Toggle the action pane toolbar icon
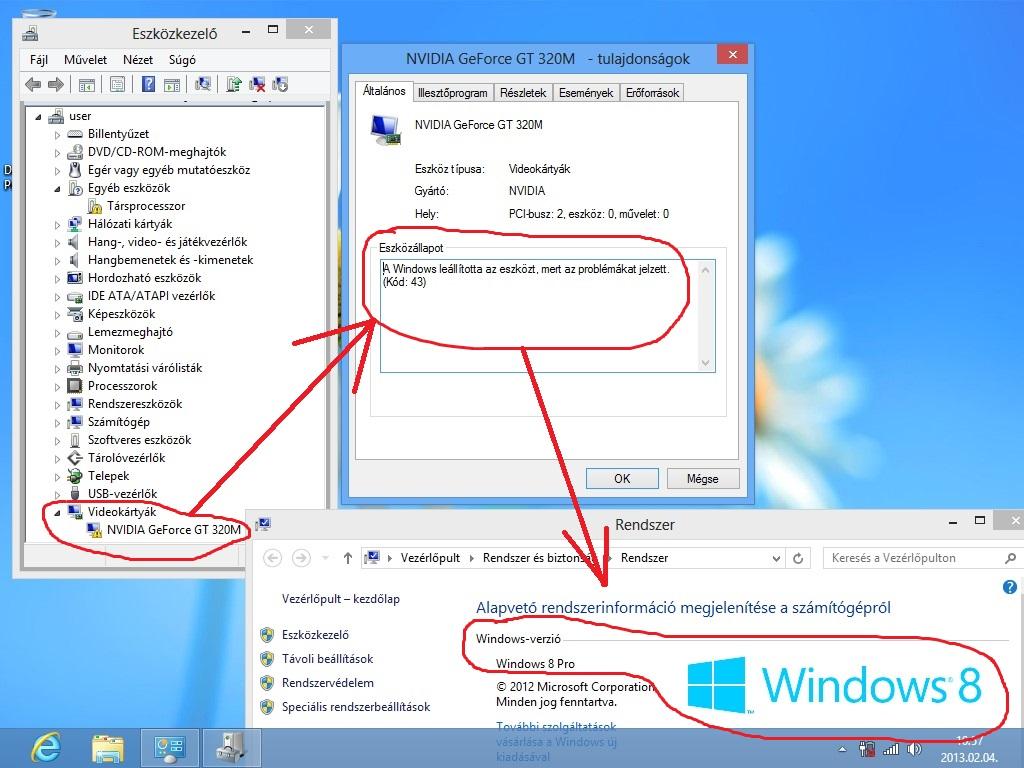Image resolution: width=1024 pixels, height=768 pixels. [x=172, y=84]
